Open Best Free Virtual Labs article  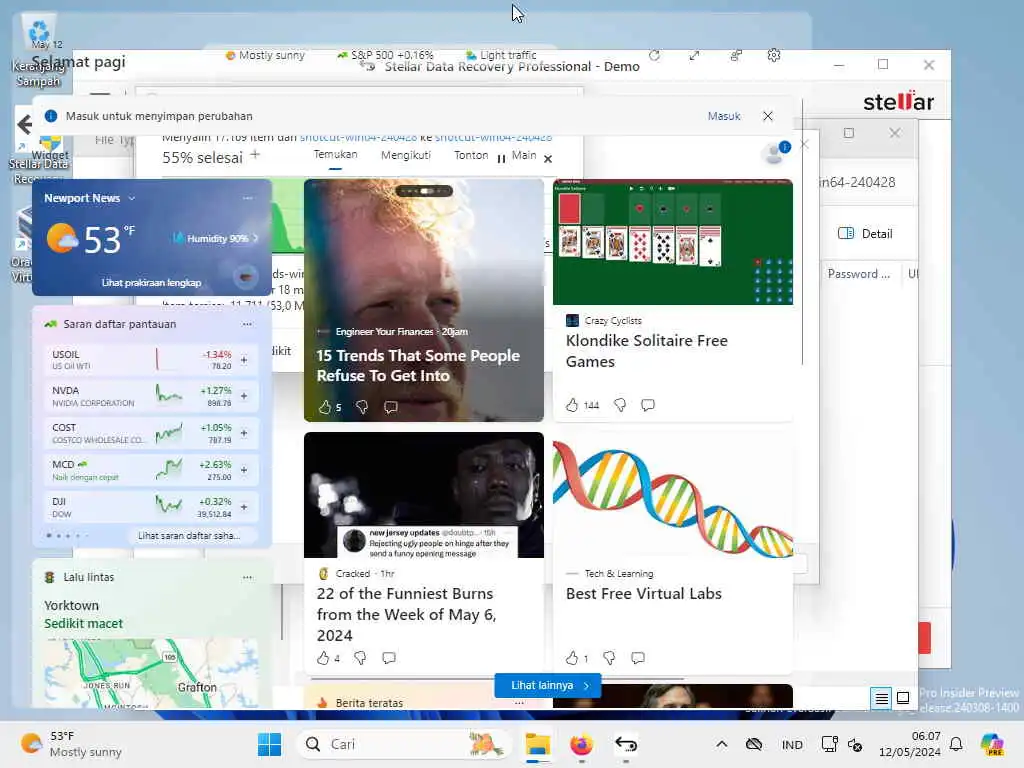tap(643, 594)
